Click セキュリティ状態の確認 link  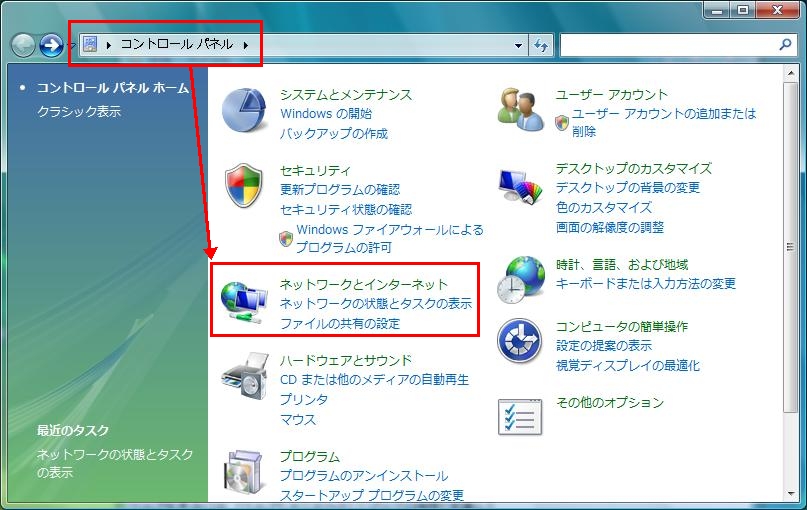click(x=346, y=209)
